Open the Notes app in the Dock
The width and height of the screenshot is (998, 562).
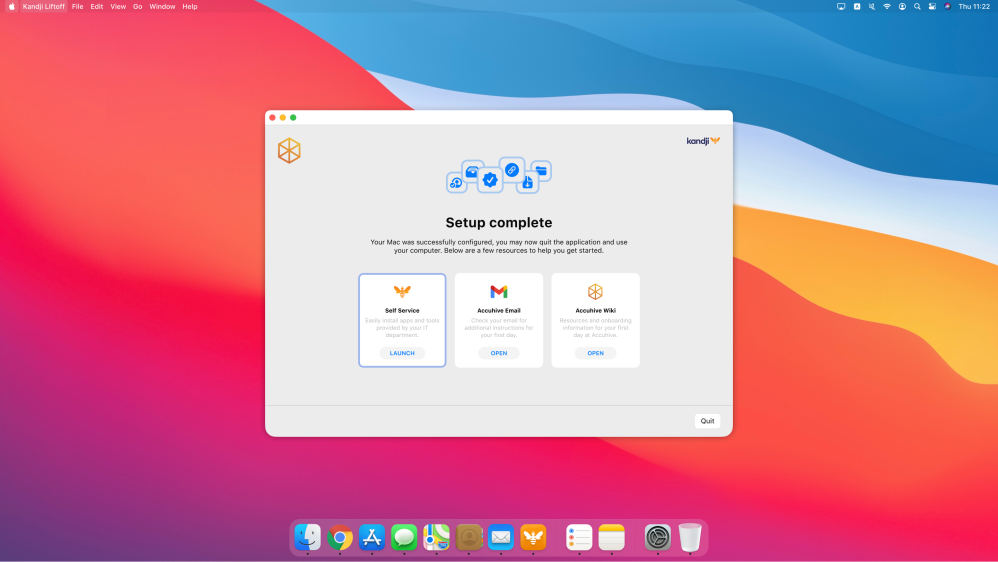click(611, 538)
